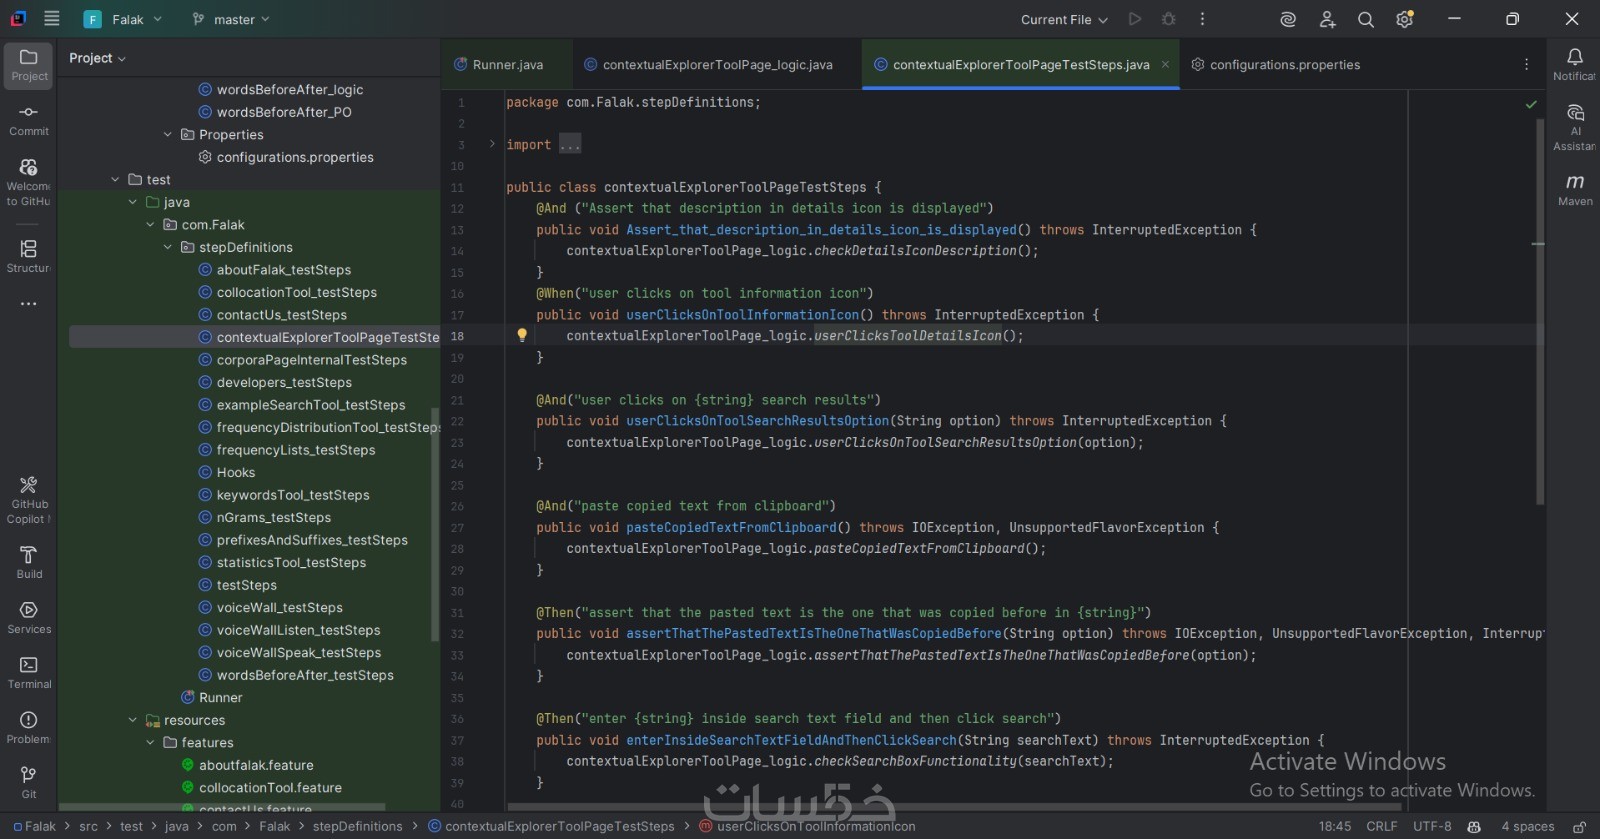This screenshot has width=1600, height=839.
Task: Click the Search Everywhere magnifier icon
Action: (x=1365, y=19)
